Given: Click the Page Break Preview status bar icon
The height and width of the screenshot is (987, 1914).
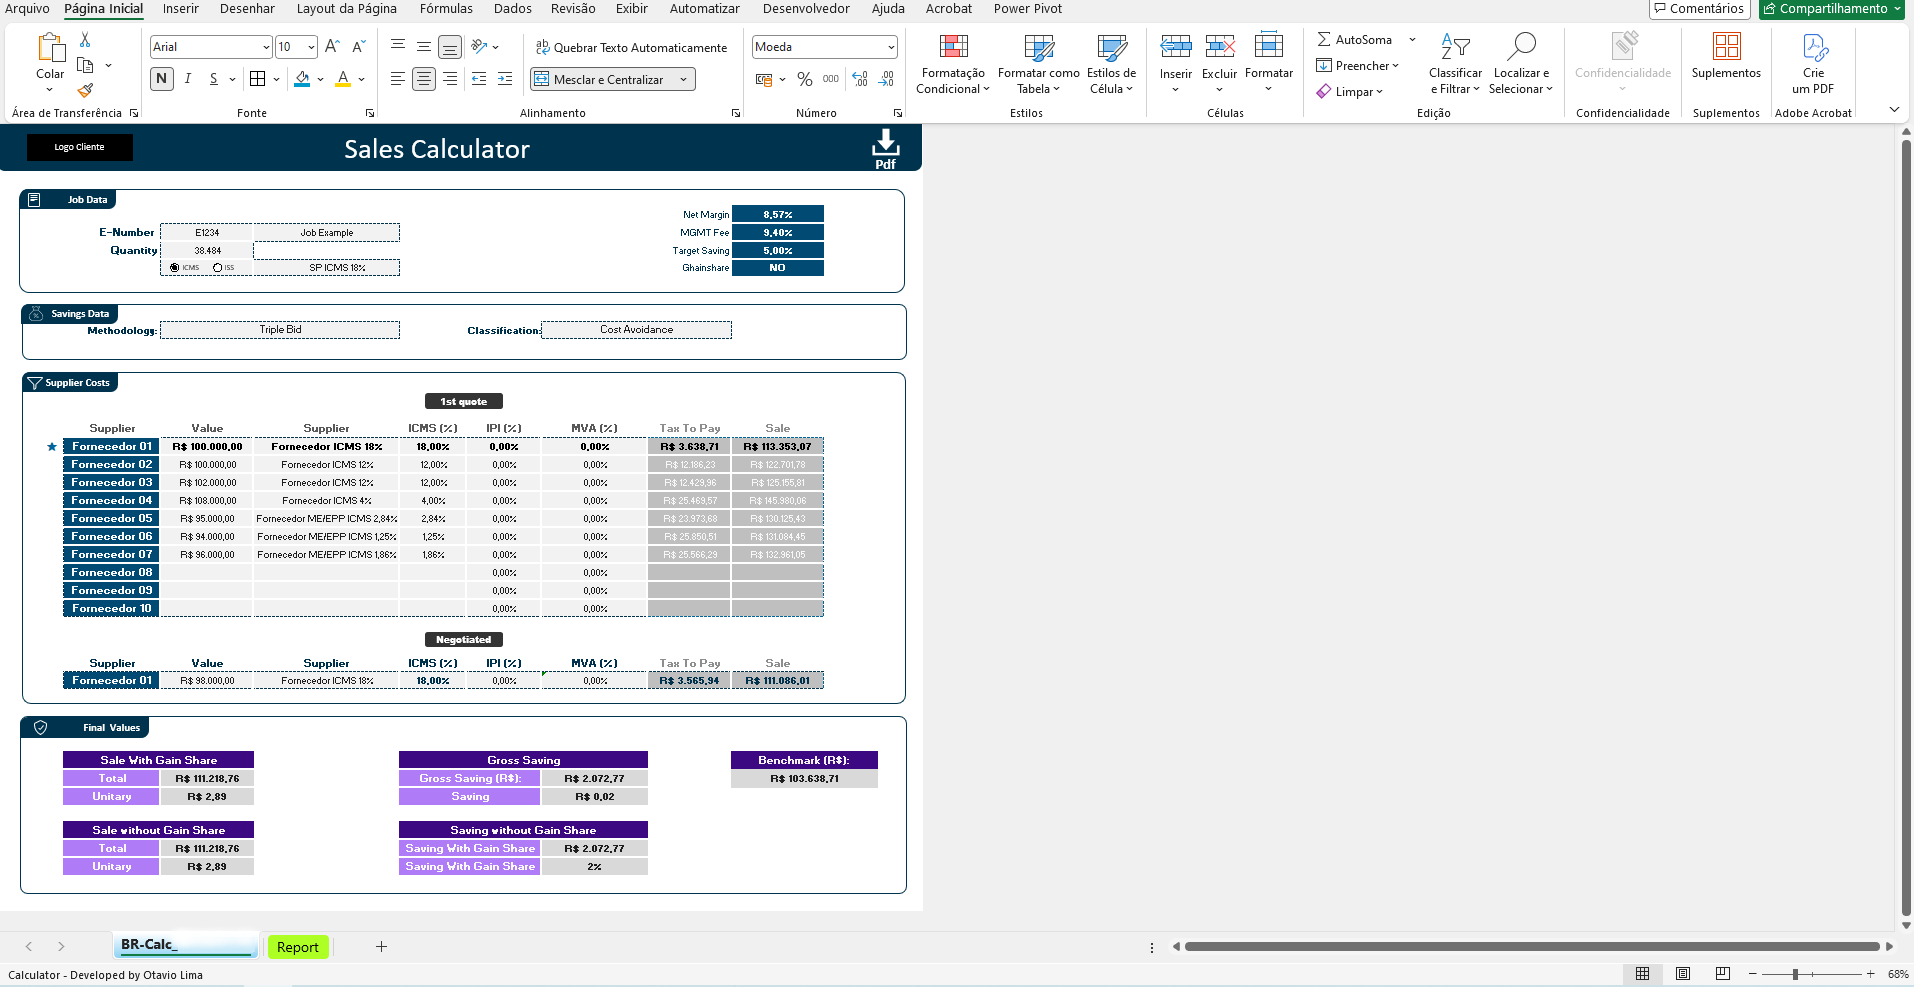Looking at the screenshot, I should 1722,973.
